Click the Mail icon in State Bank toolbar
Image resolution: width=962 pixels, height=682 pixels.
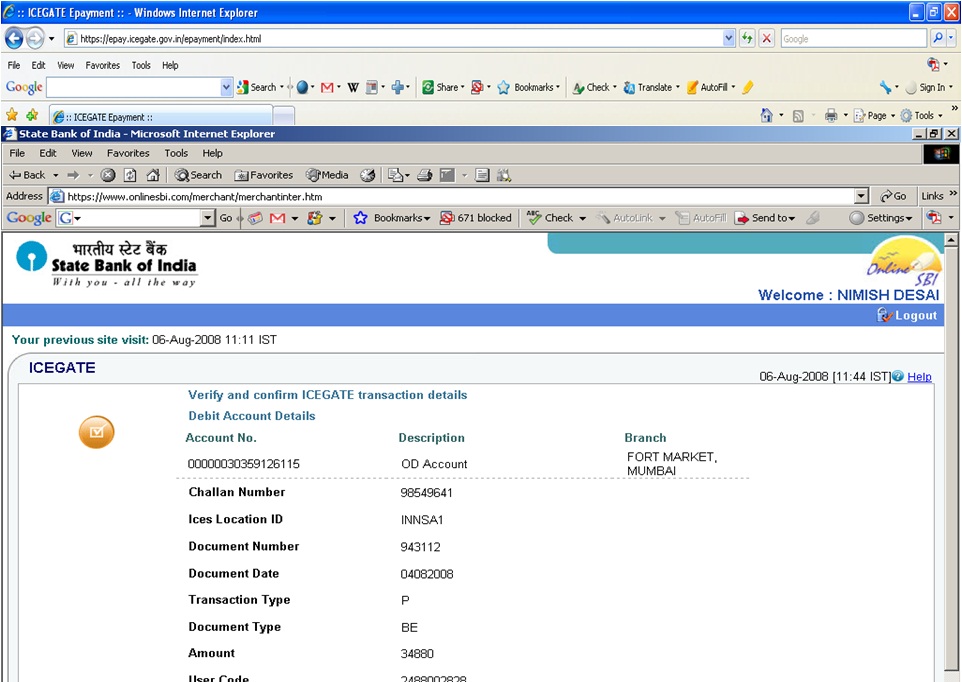398,175
